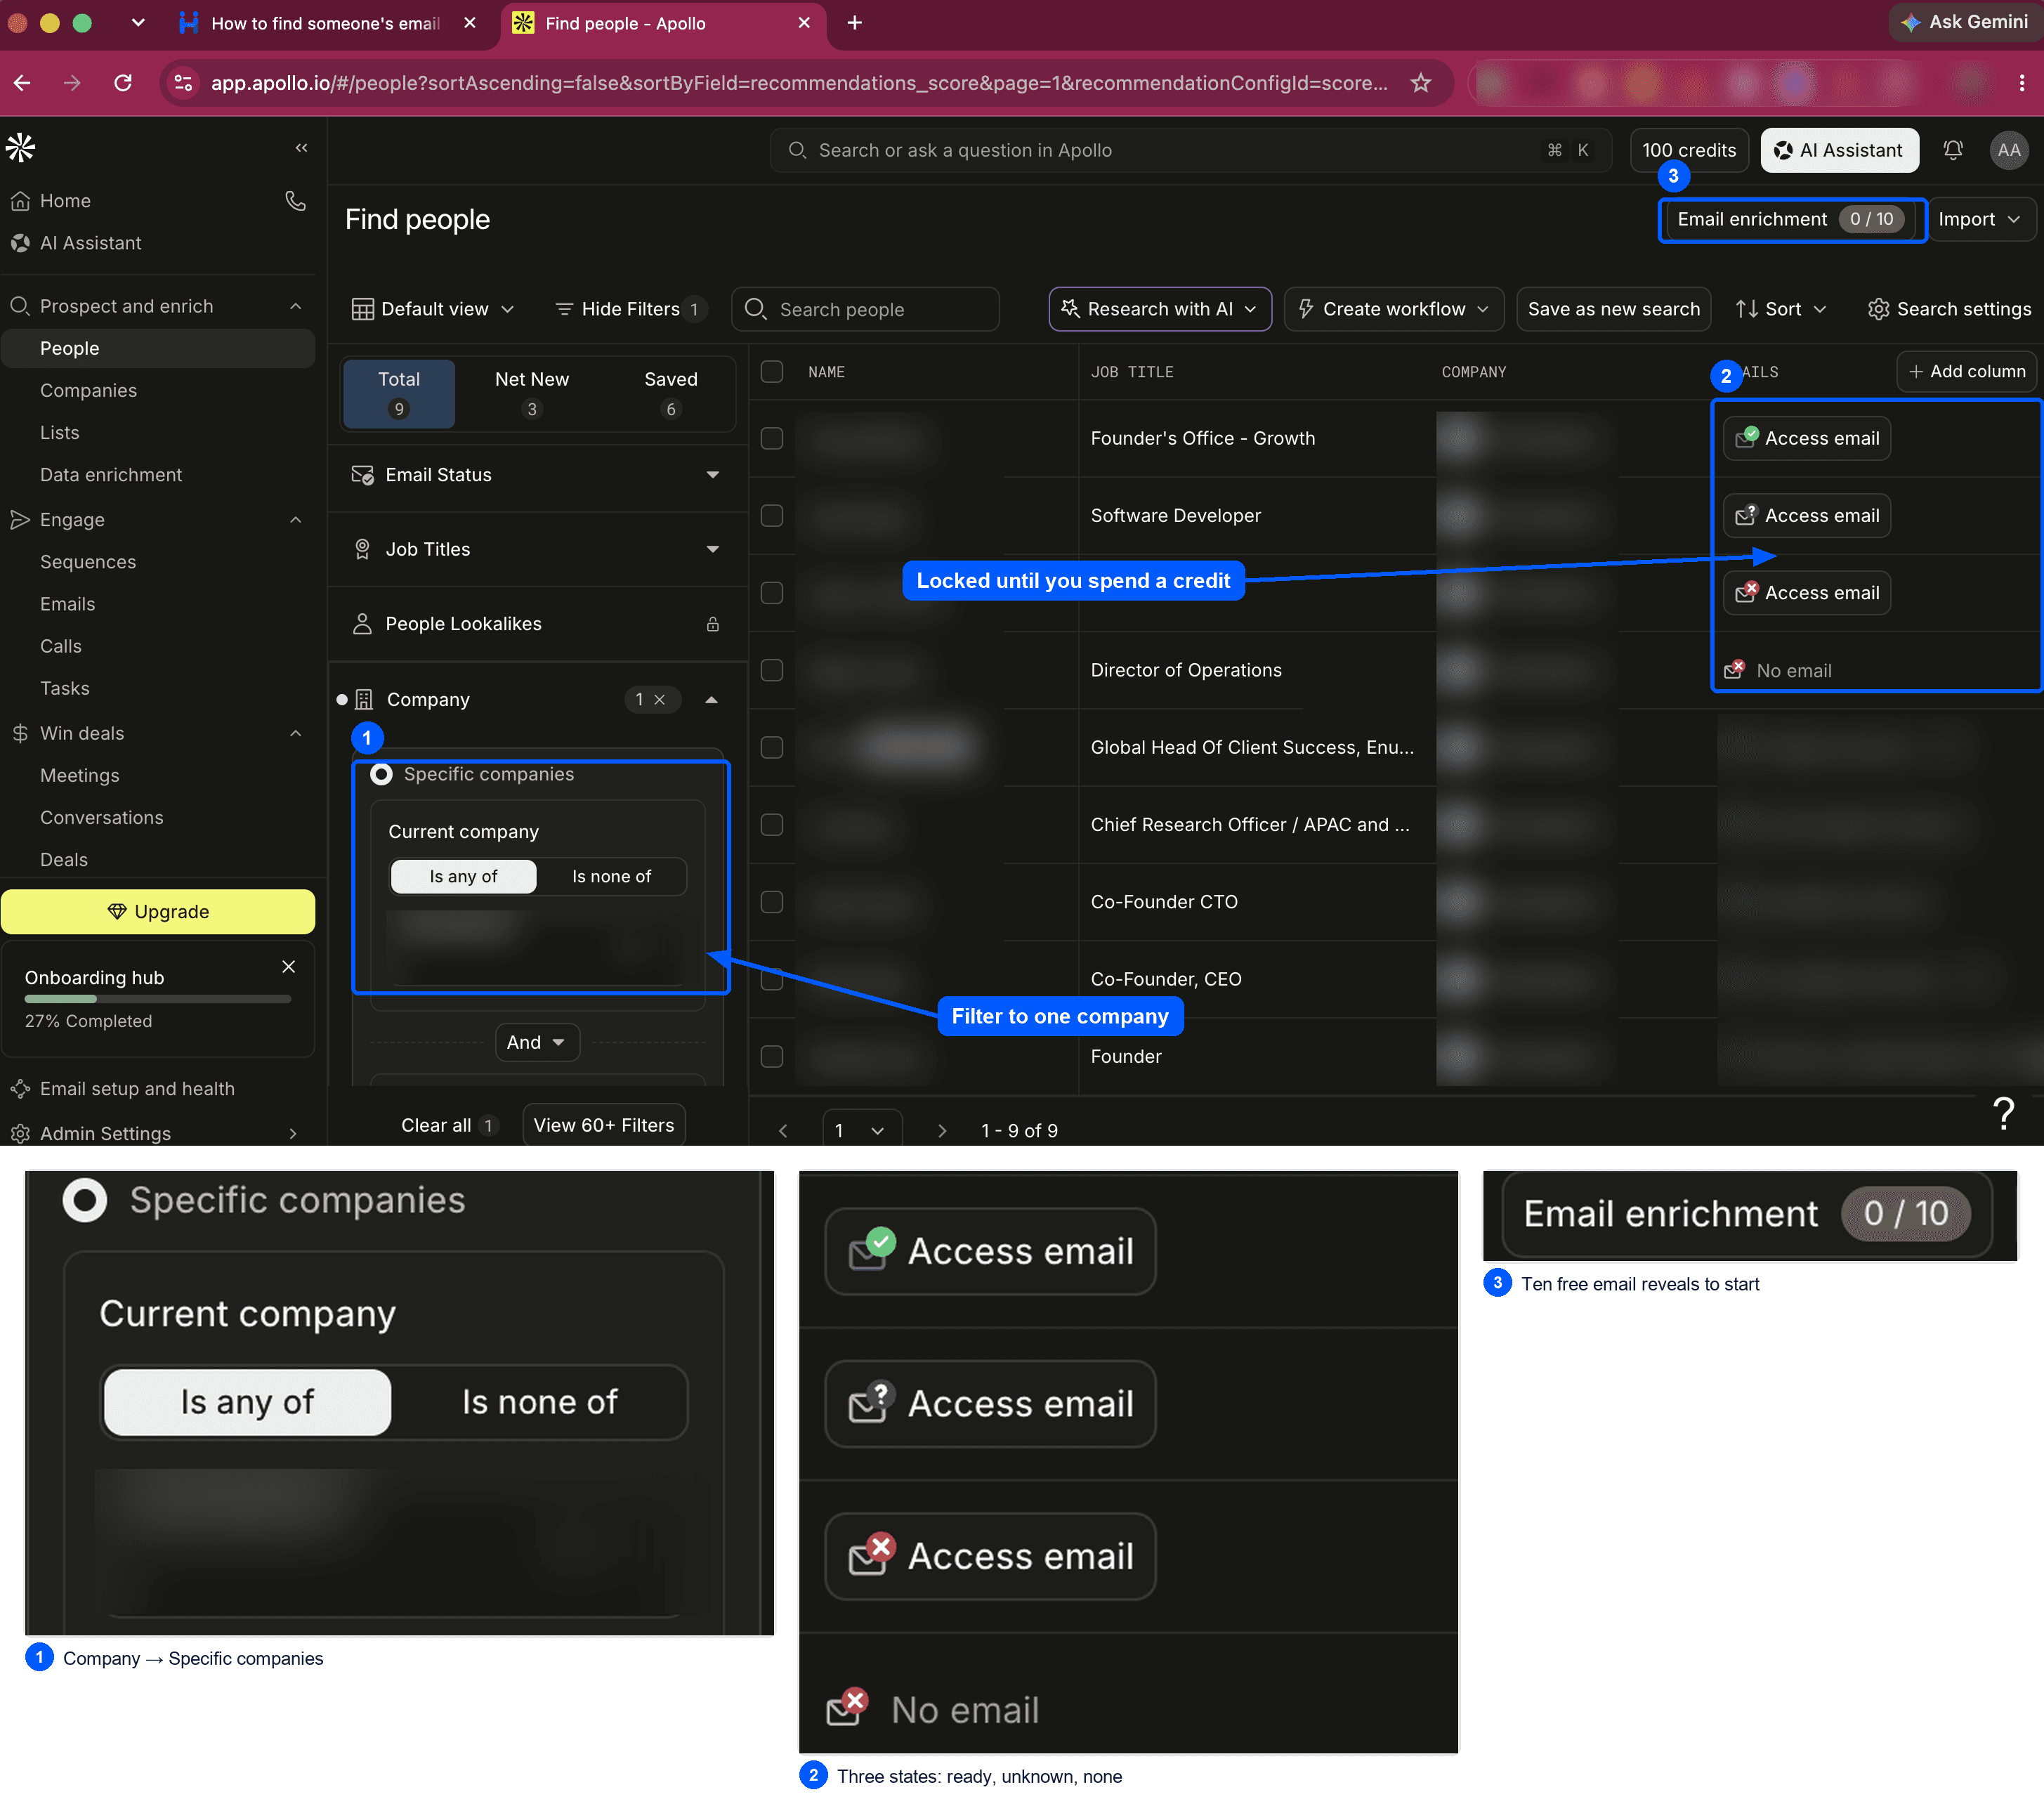The width and height of the screenshot is (2044, 1818).
Task: Click Clear all filters
Action: 436,1125
